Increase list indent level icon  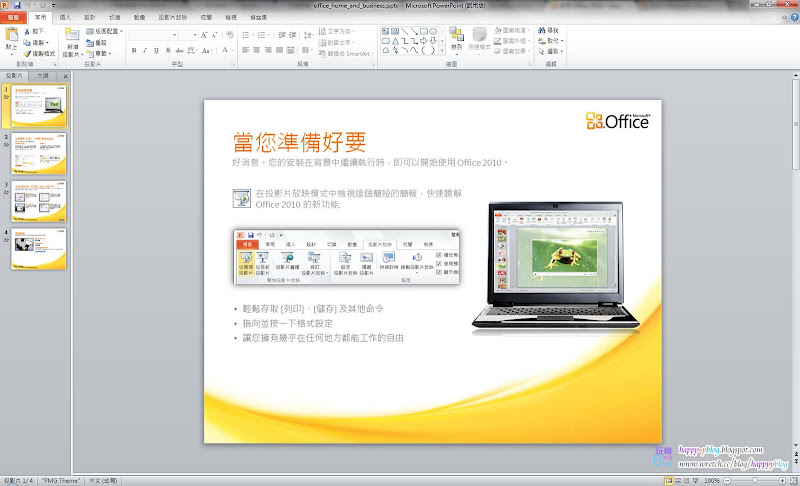coord(293,35)
